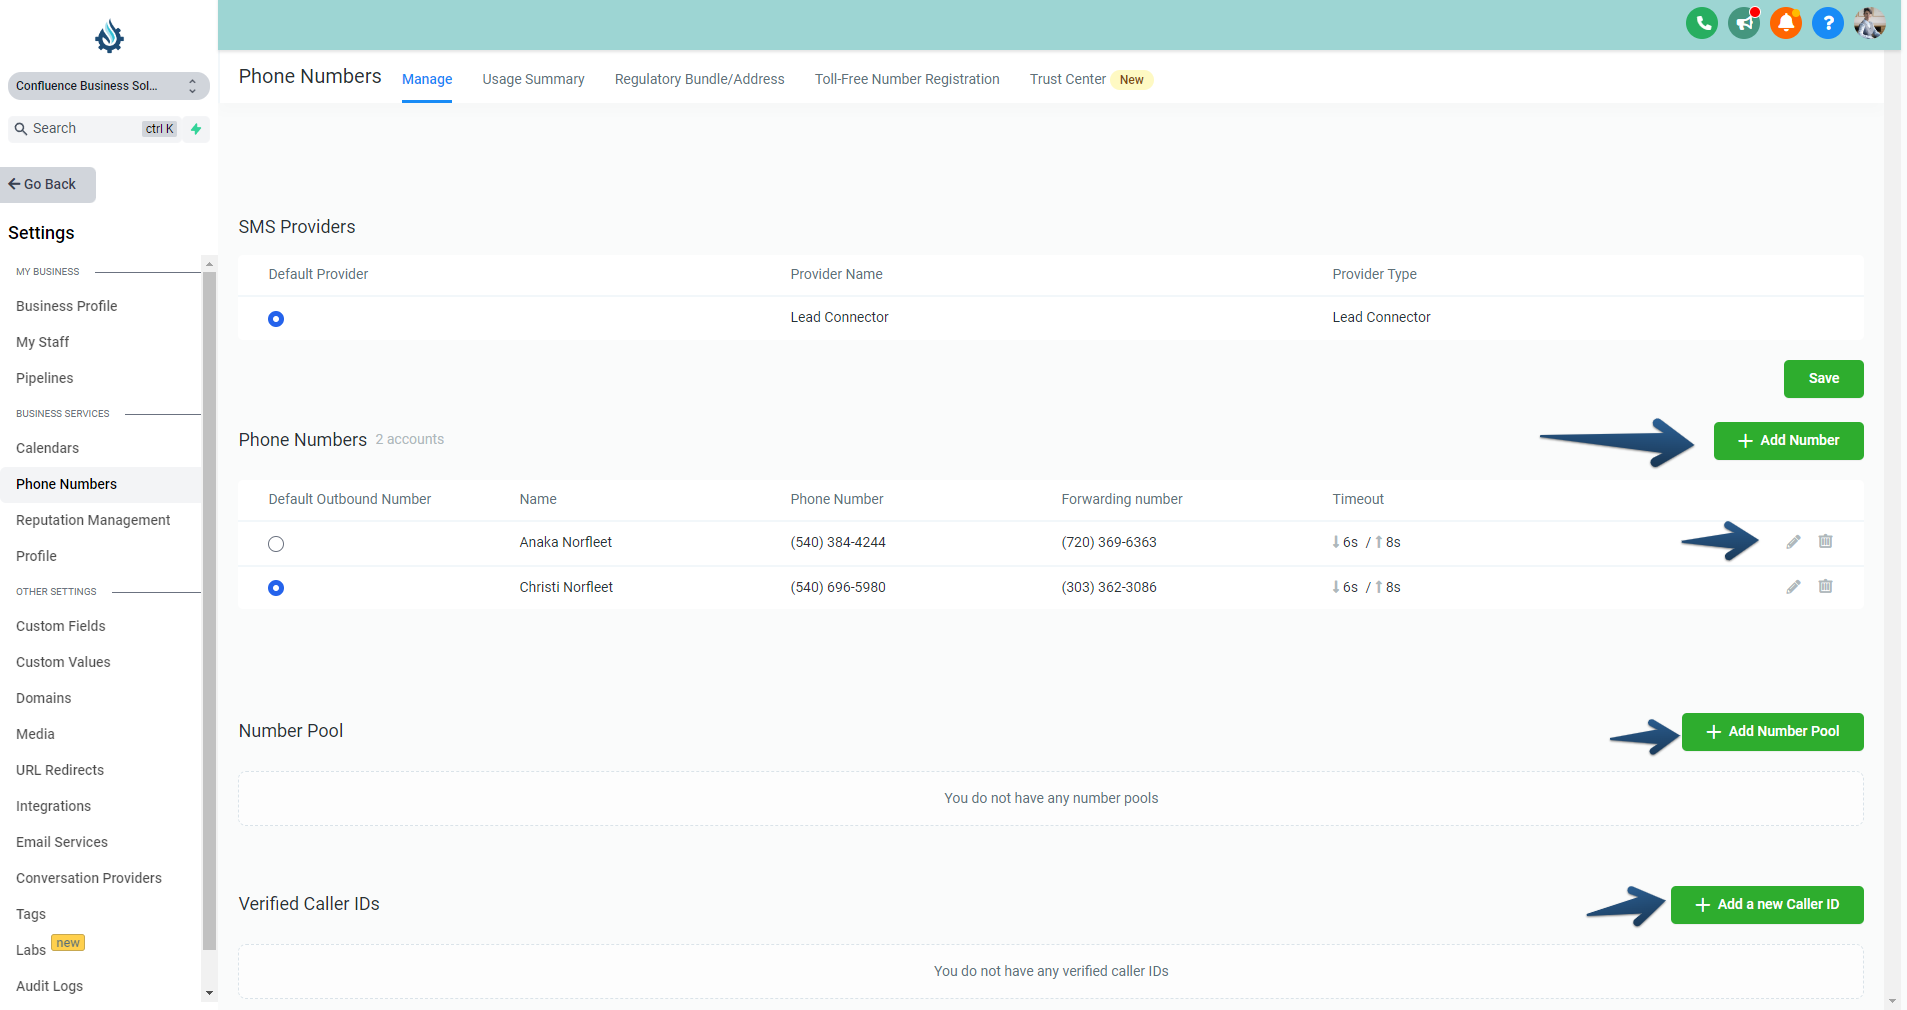The width and height of the screenshot is (1907, 1010).
Task: Delete Anaka Norfleet's number with the trash icon
Action: pyautogui.click(x=1825, y=541)
